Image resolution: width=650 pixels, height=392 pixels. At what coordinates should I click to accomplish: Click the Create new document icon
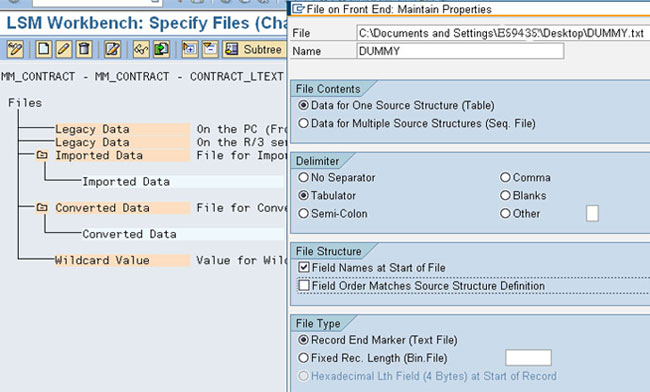44,49
